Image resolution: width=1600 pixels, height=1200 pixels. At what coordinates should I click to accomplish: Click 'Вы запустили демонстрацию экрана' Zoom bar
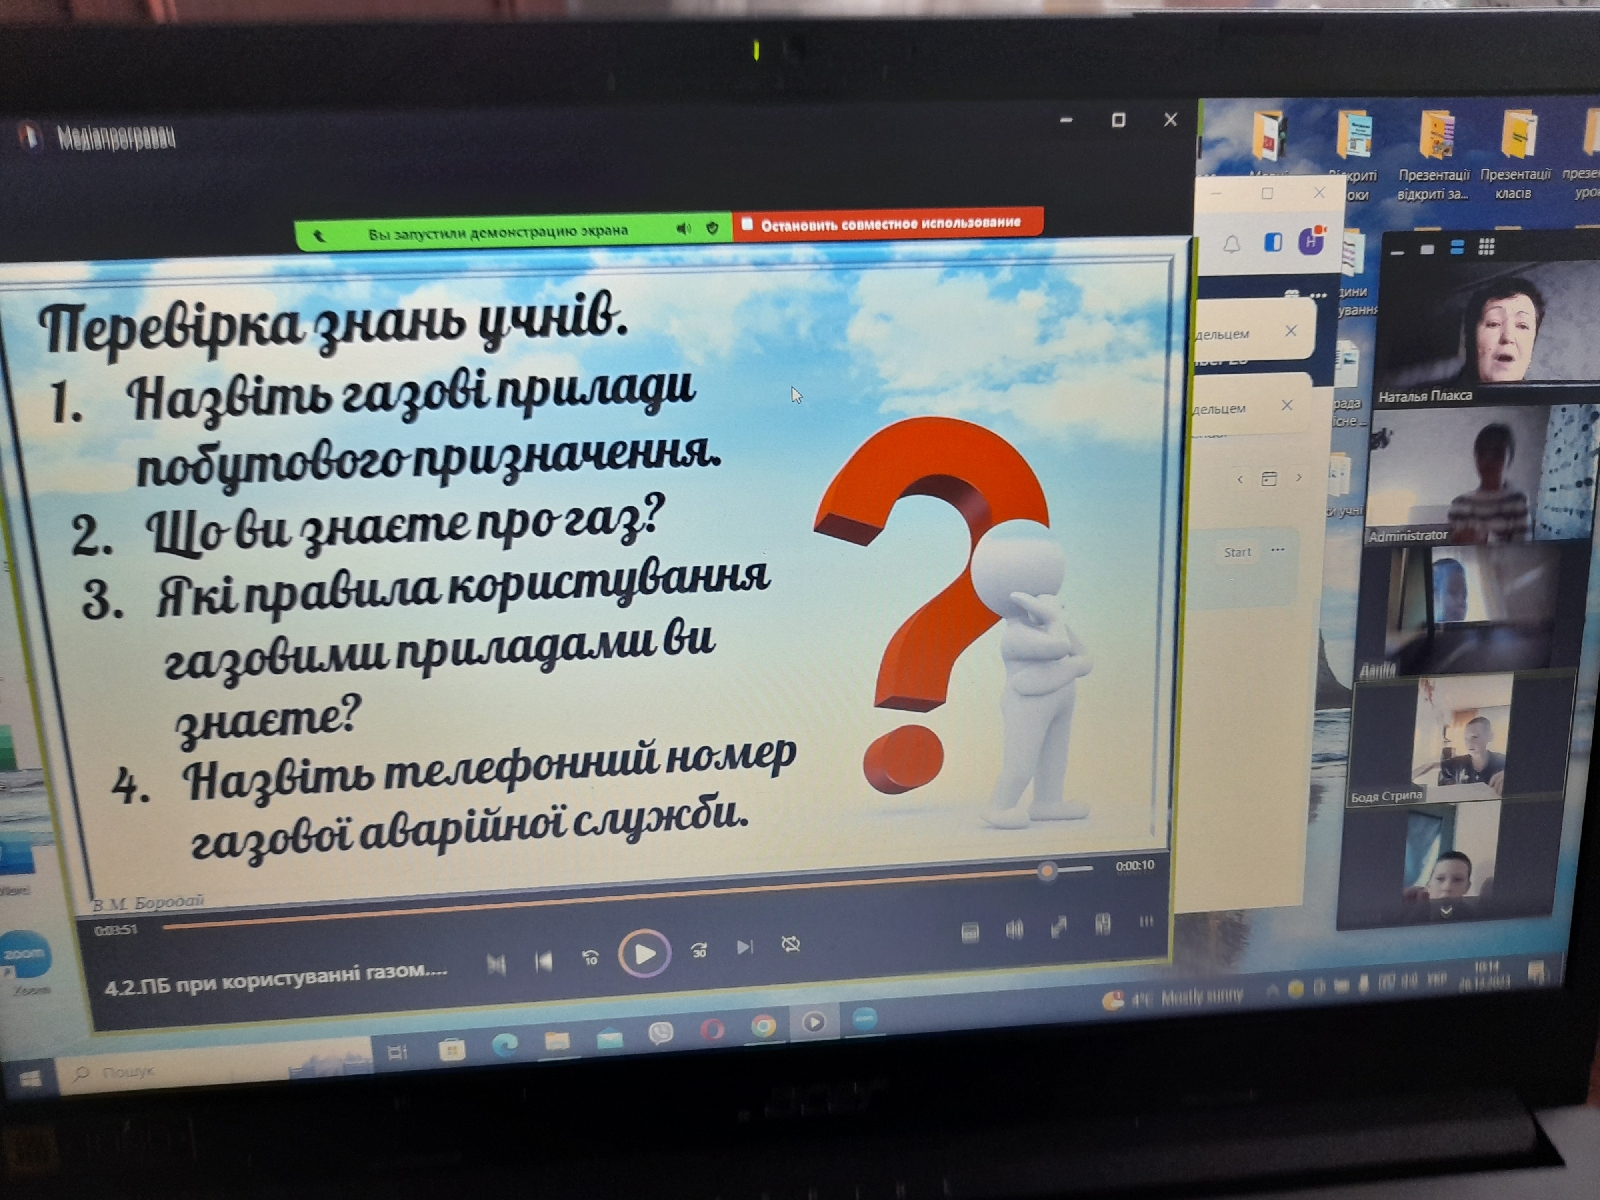(498, 233)
